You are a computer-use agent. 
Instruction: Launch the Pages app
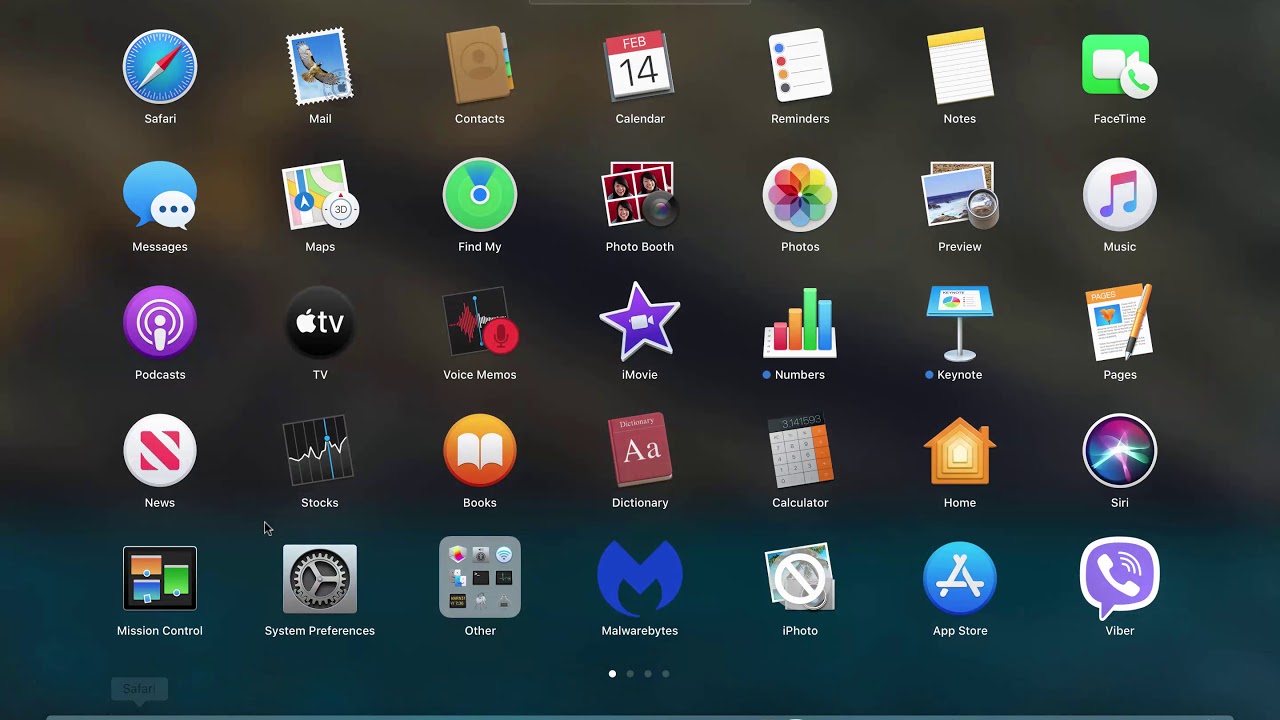coord(1120,323)
